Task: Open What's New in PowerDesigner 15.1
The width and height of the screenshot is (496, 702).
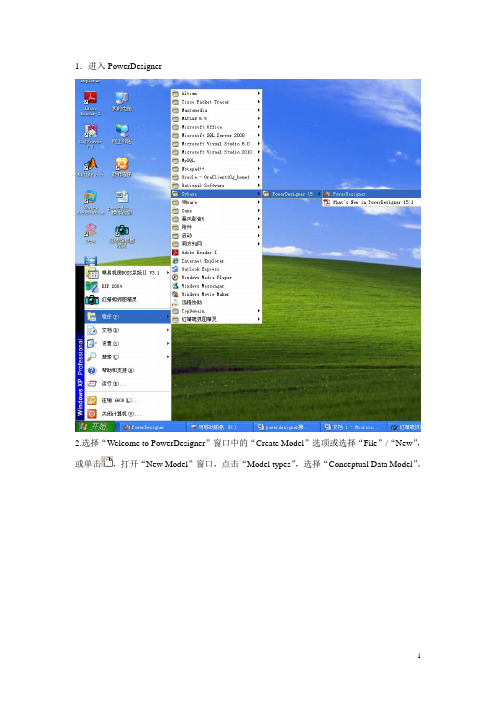Action: [372, 202]
